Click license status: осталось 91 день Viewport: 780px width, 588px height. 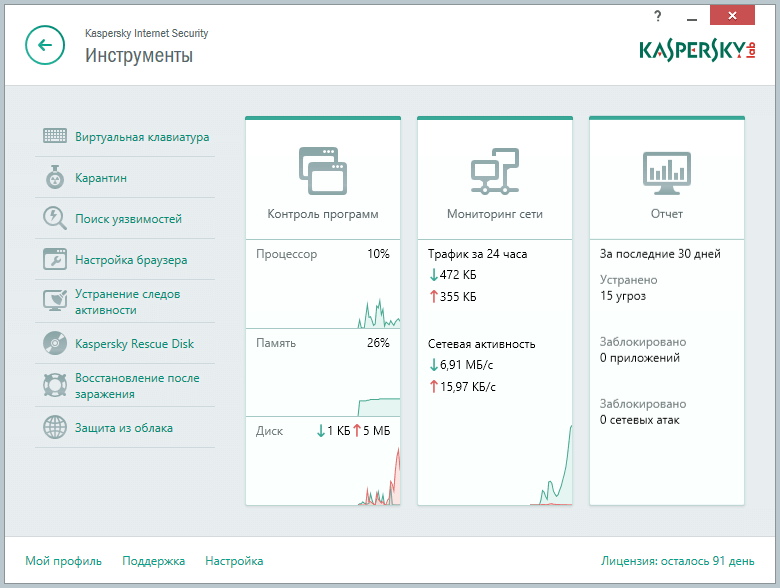[678, 561]
